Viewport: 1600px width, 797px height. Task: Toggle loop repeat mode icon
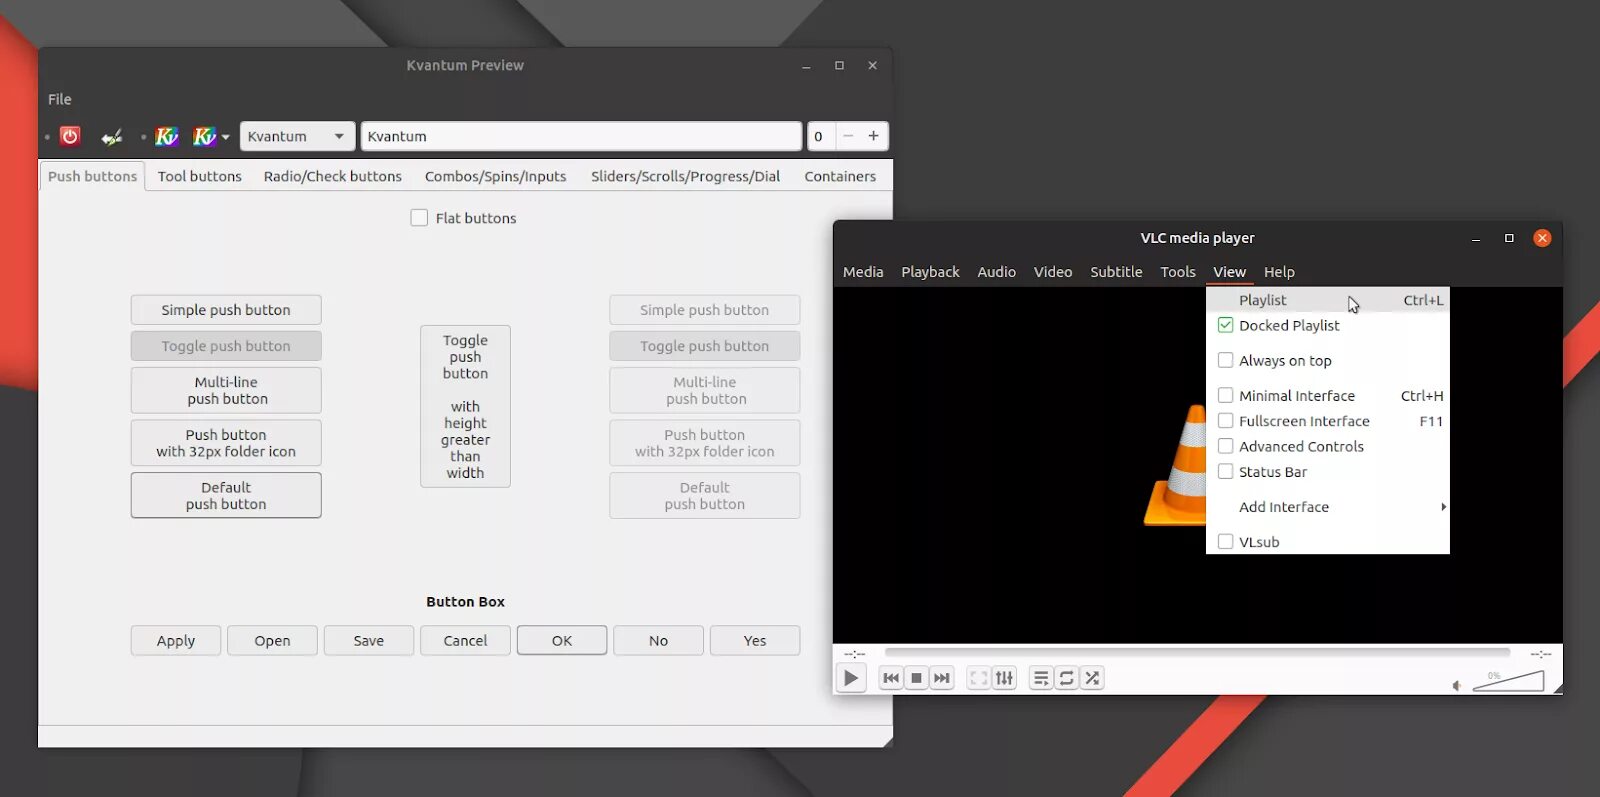point(1067,678)
